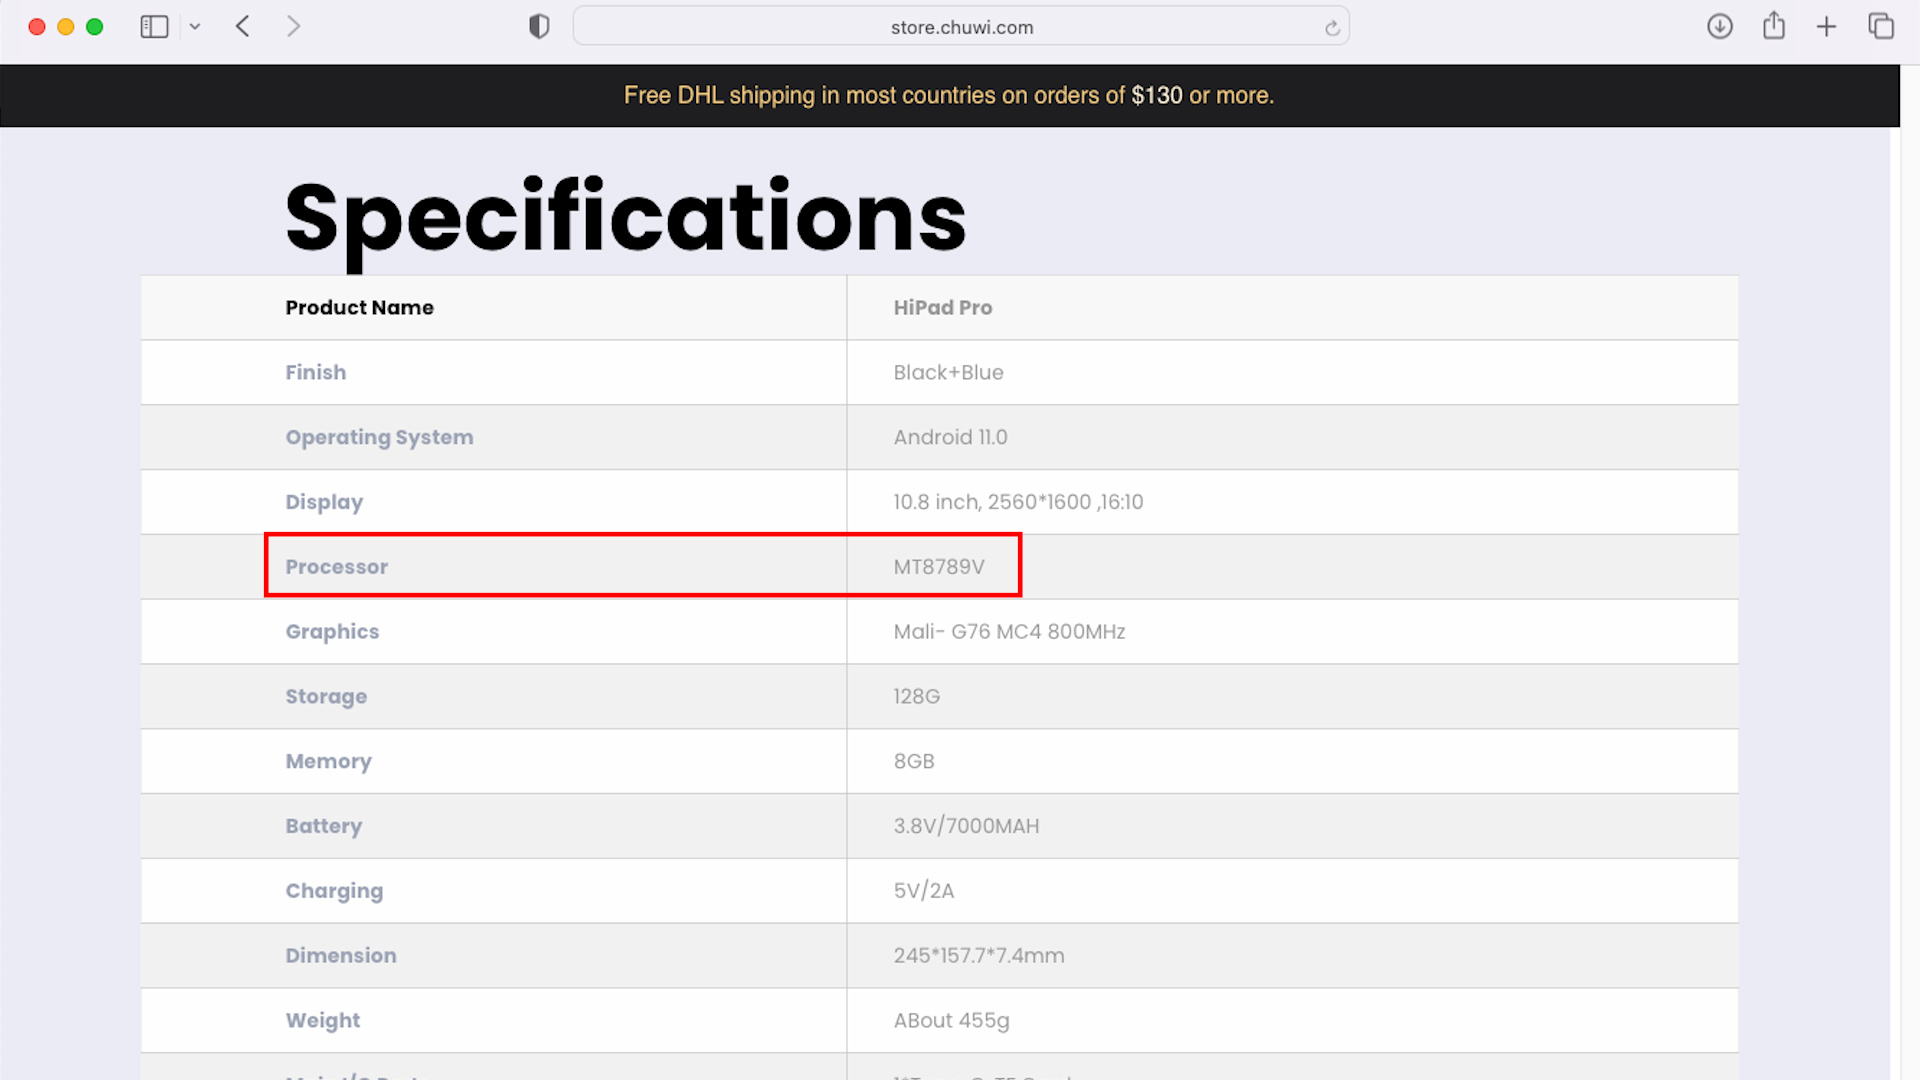The height and width of the screenshot is (1080, 1920).
Task: Show the downloads list icon
Action: pos(1719,27)
